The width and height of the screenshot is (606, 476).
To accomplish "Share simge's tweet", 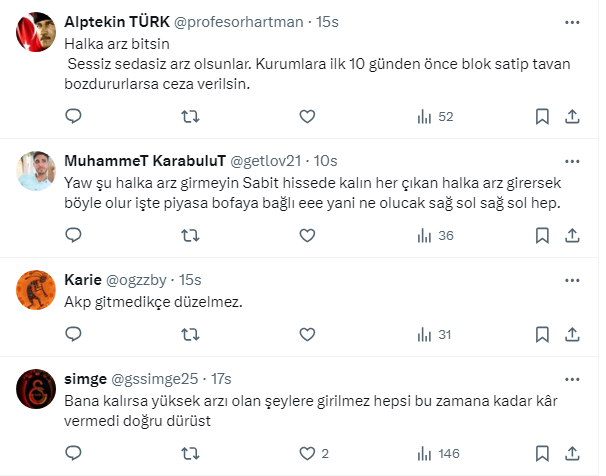I will [x=572, y=453].
